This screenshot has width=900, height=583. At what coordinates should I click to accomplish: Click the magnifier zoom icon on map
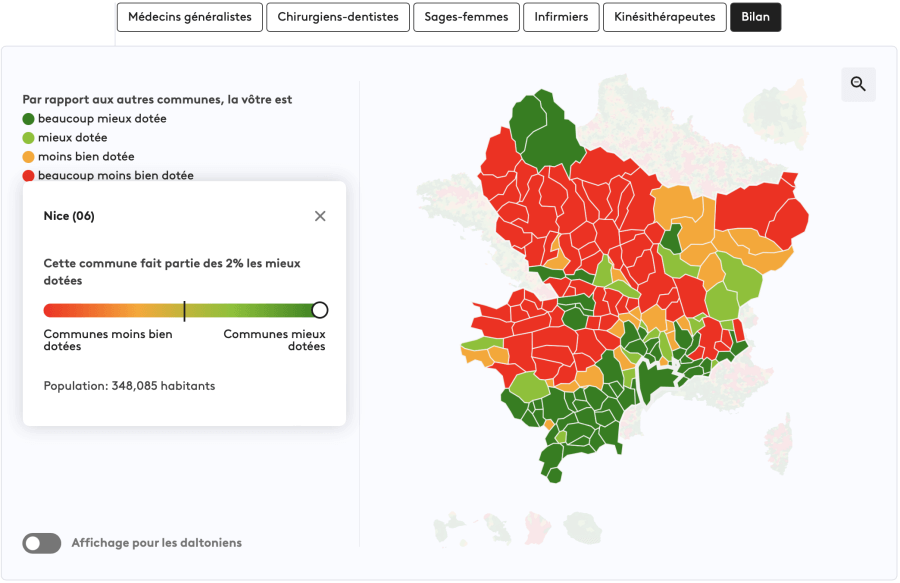(858, 84)
